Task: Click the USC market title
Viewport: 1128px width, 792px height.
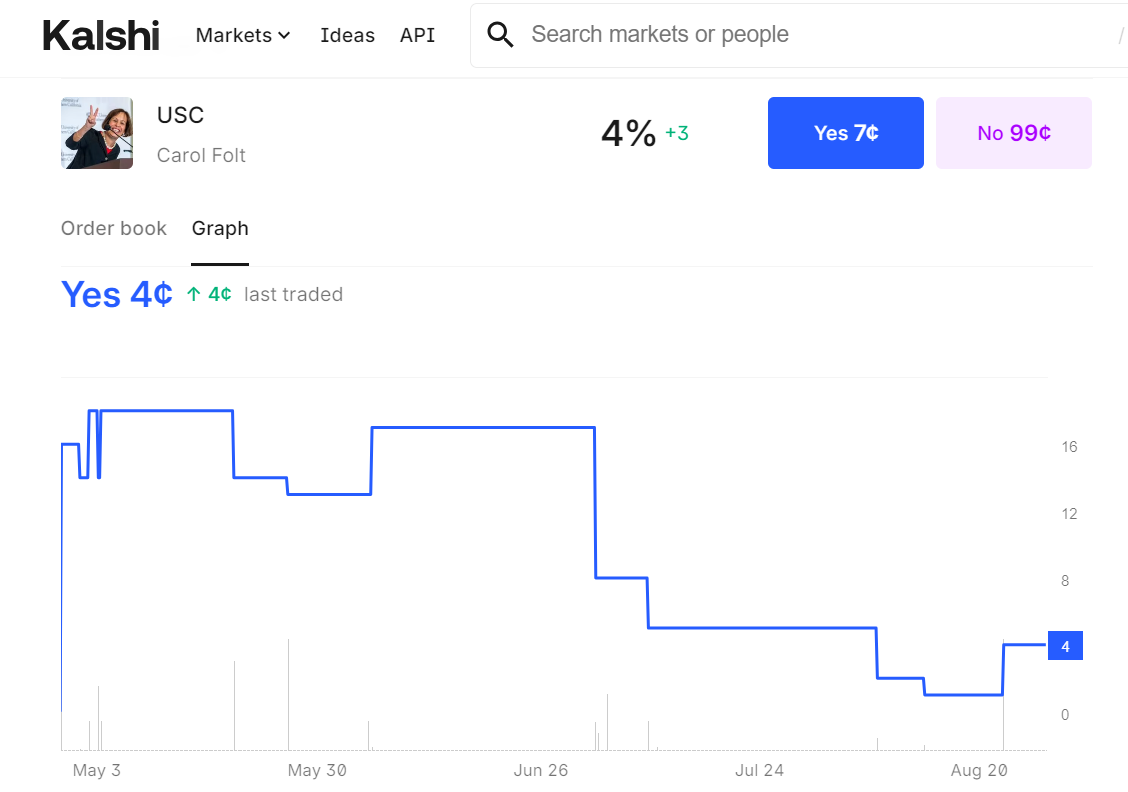Action: tap(181, 115)
